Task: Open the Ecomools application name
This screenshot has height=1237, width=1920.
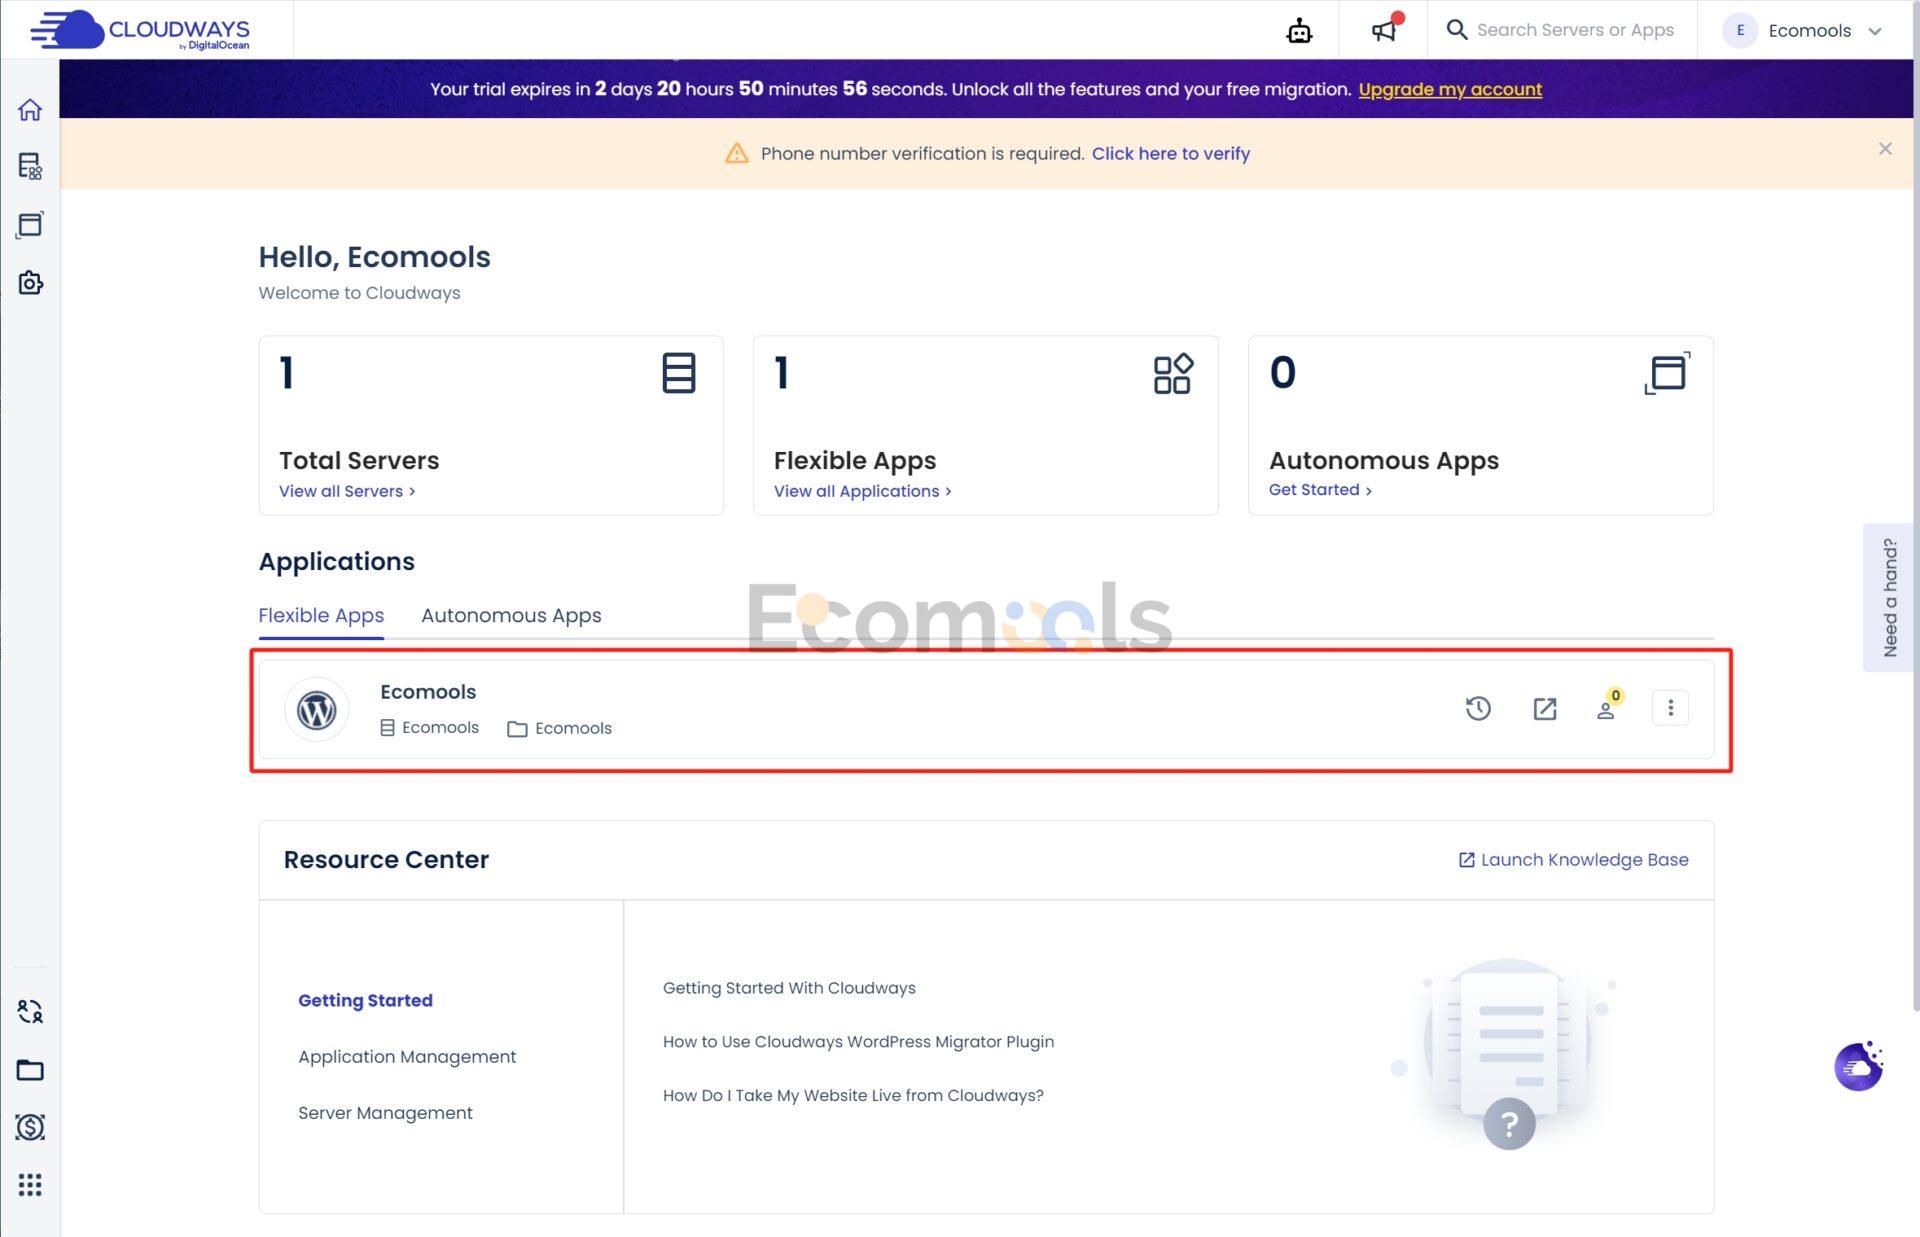Action: (x=428, y=692)
